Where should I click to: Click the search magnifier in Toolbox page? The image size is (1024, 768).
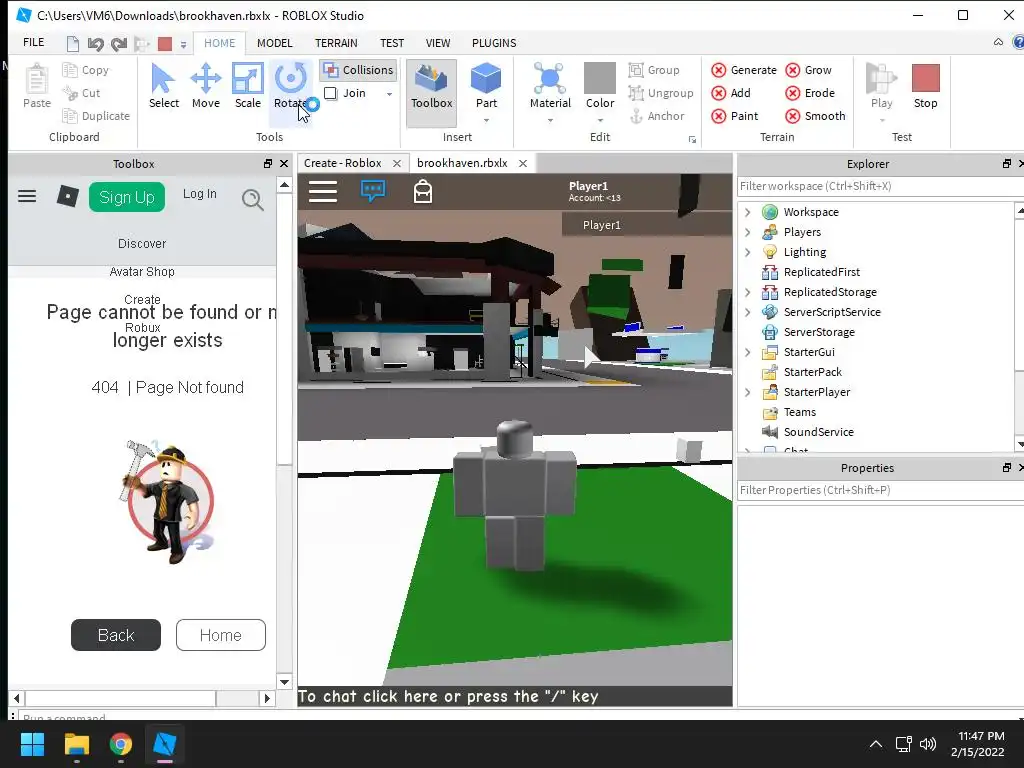[x=252, y=199]
